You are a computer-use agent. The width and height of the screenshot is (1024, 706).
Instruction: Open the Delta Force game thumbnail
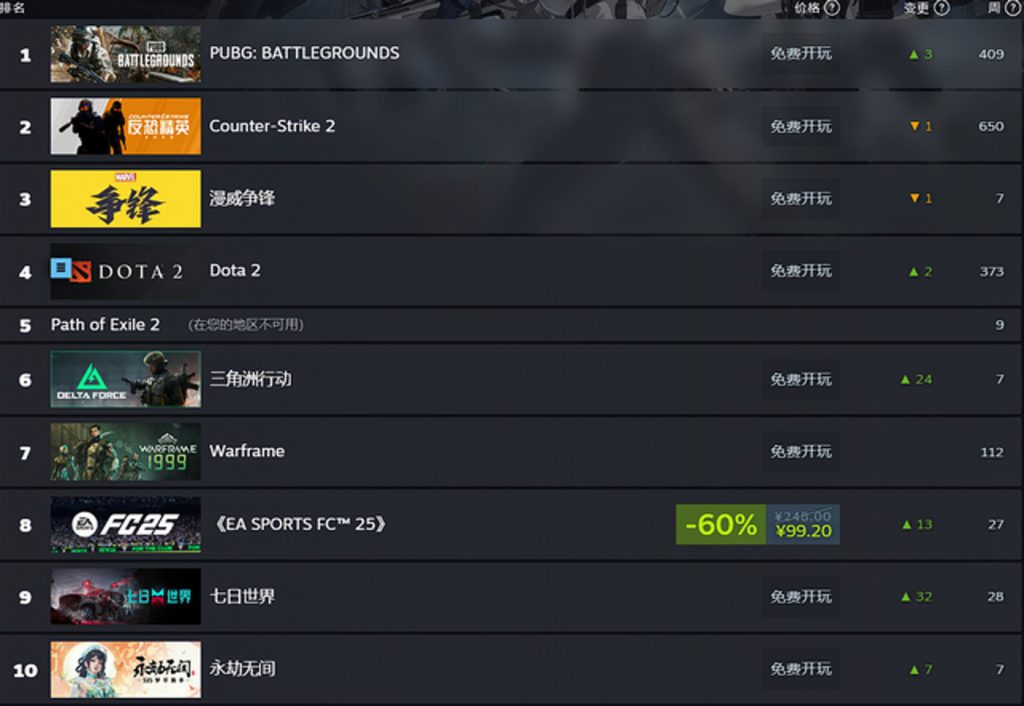125,379
